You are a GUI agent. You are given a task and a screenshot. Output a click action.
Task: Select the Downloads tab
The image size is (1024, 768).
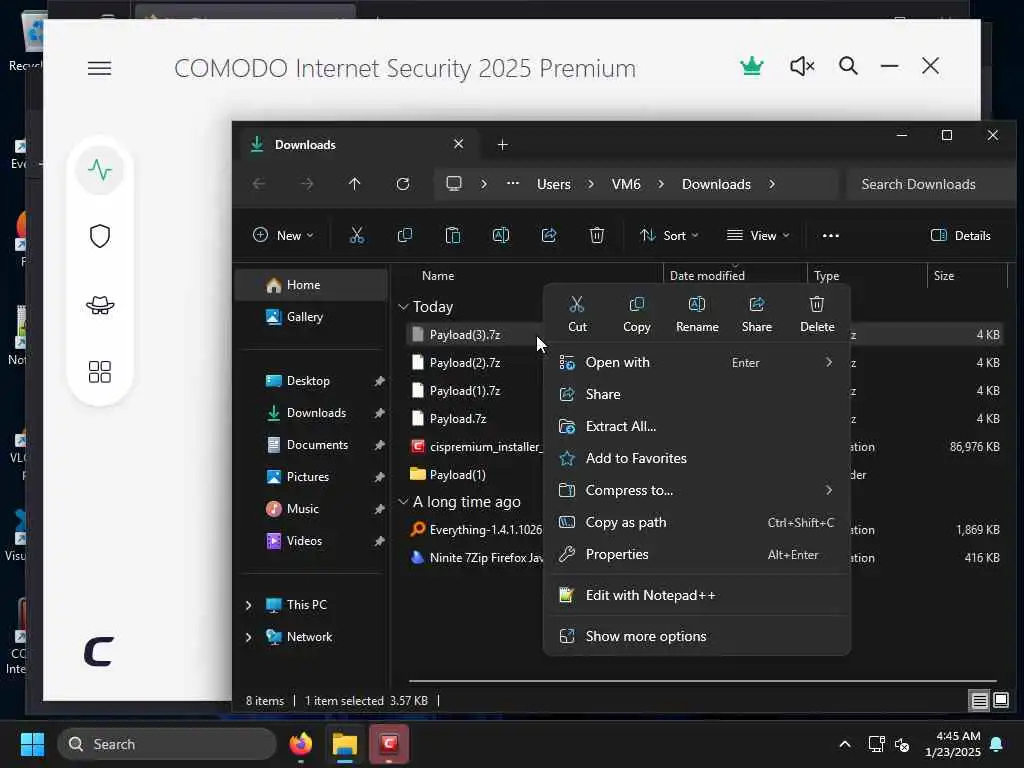[x=359, y=144]
